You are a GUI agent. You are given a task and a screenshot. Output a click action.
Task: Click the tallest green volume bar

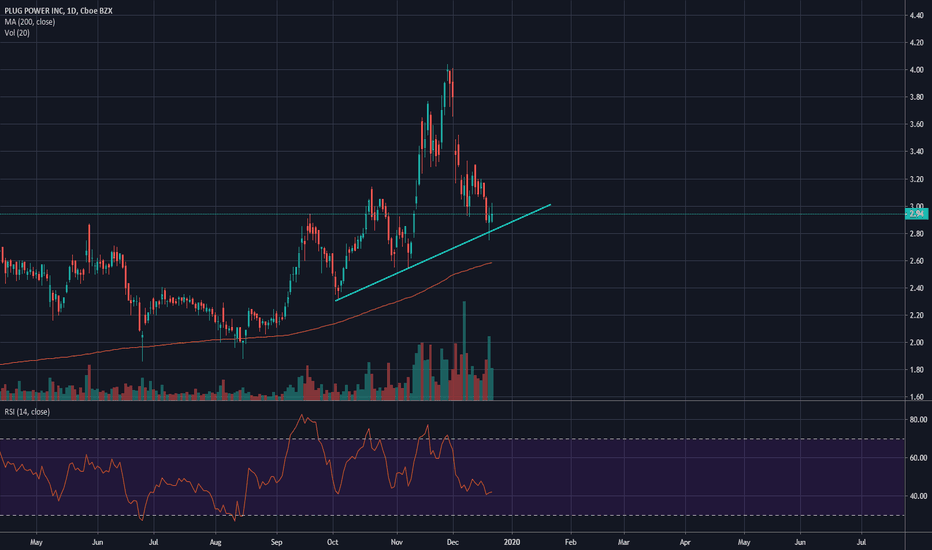(464, 350)
